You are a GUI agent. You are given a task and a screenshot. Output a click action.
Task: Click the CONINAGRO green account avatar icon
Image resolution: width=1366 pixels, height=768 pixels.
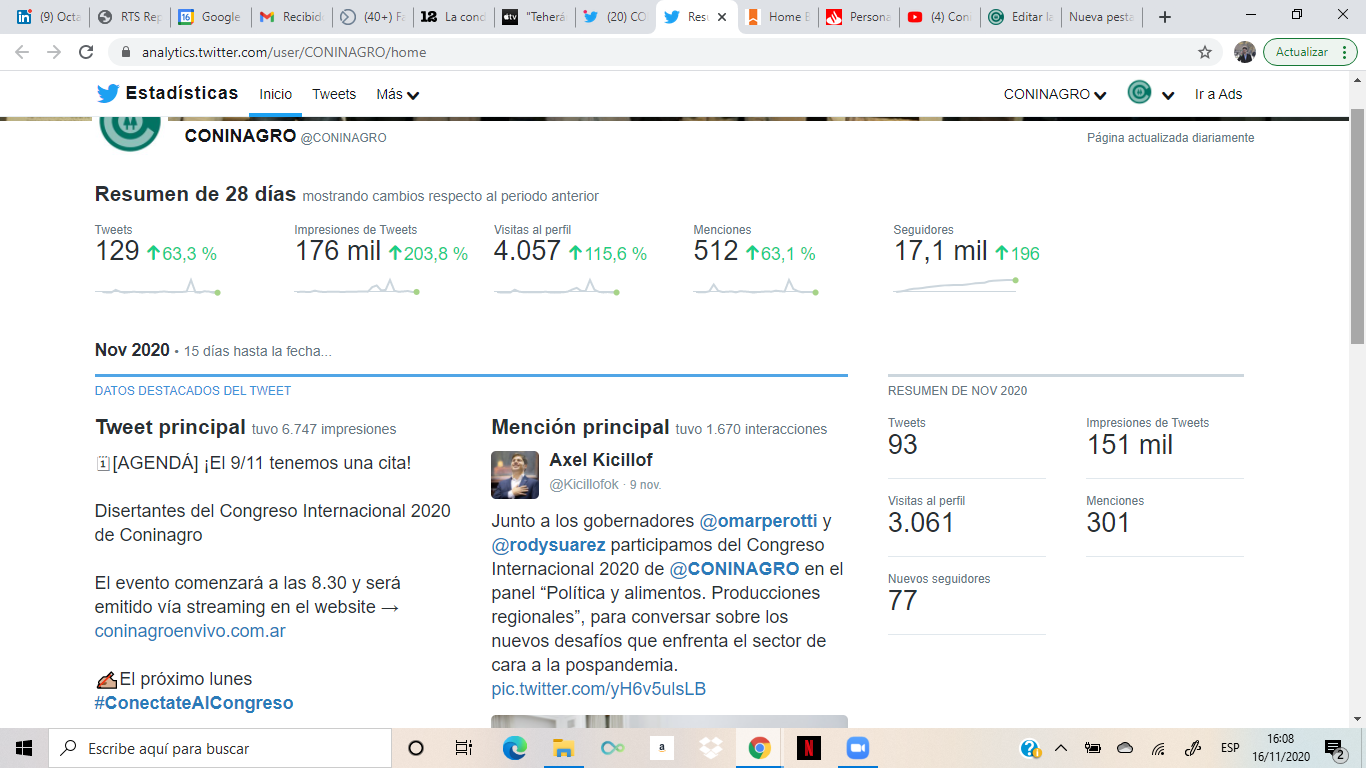tap(1139, 93)
